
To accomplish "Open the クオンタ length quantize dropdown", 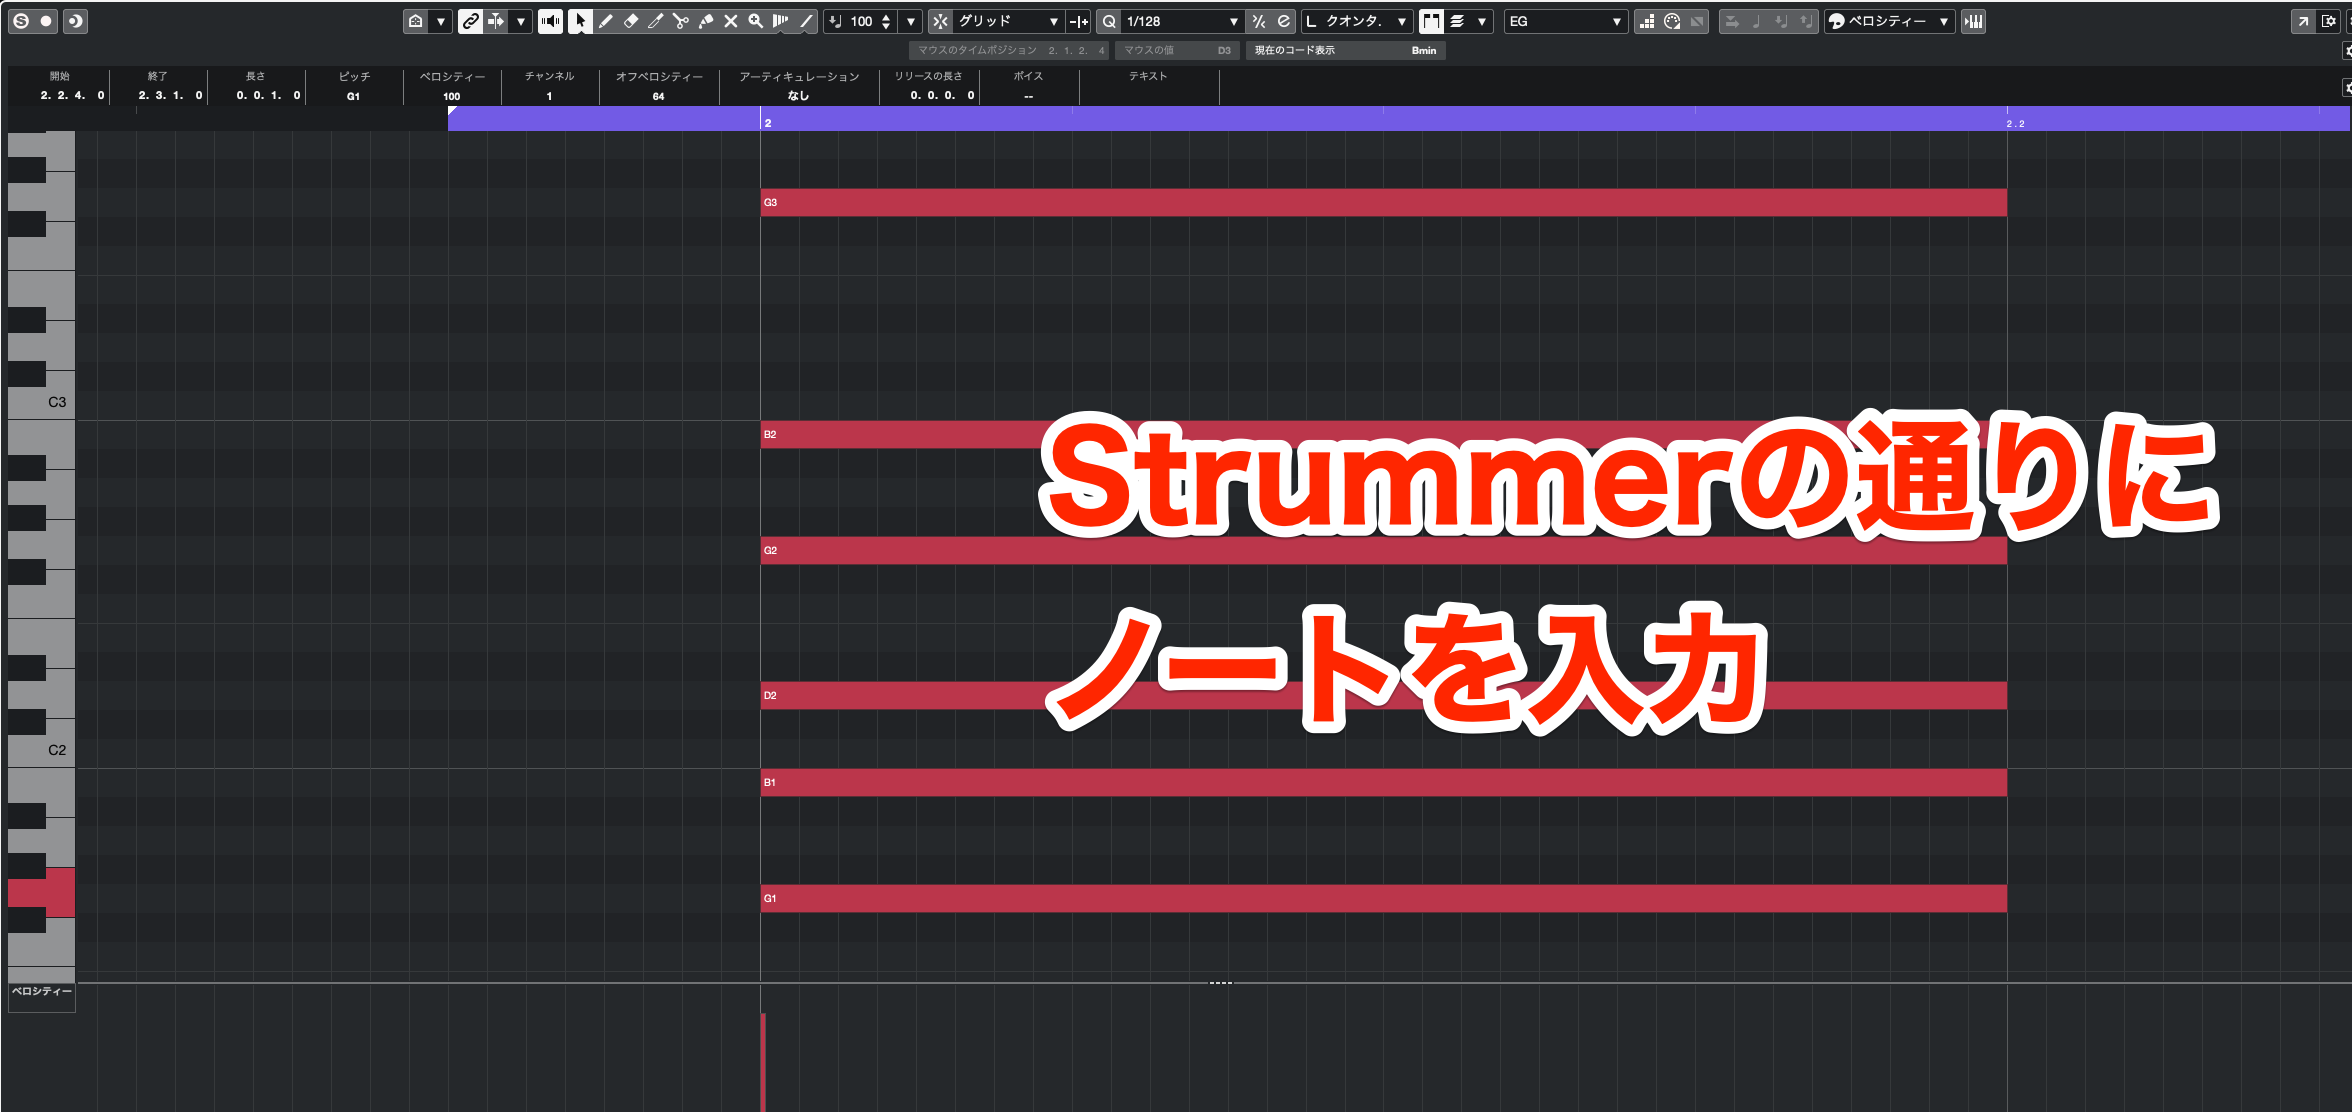I will pyautogui.click(x=1357, y=21).
